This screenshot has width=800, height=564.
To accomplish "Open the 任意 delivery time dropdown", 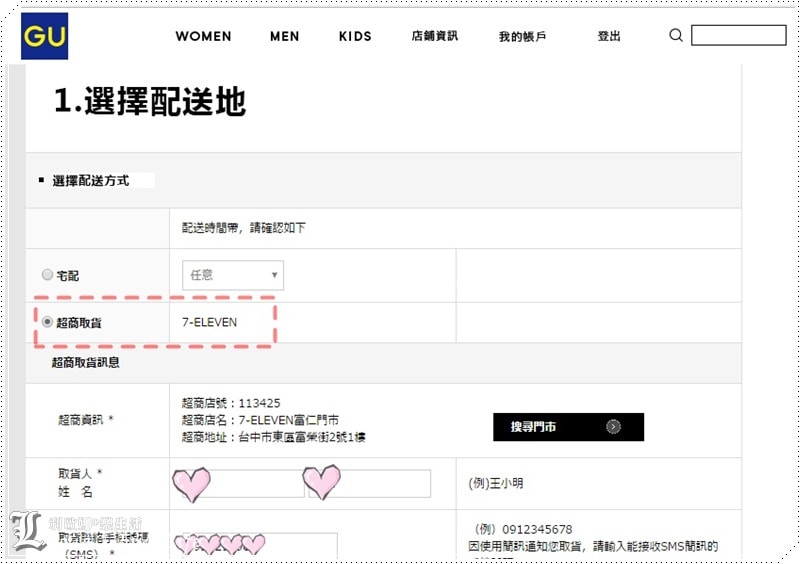I will [233, 275].
